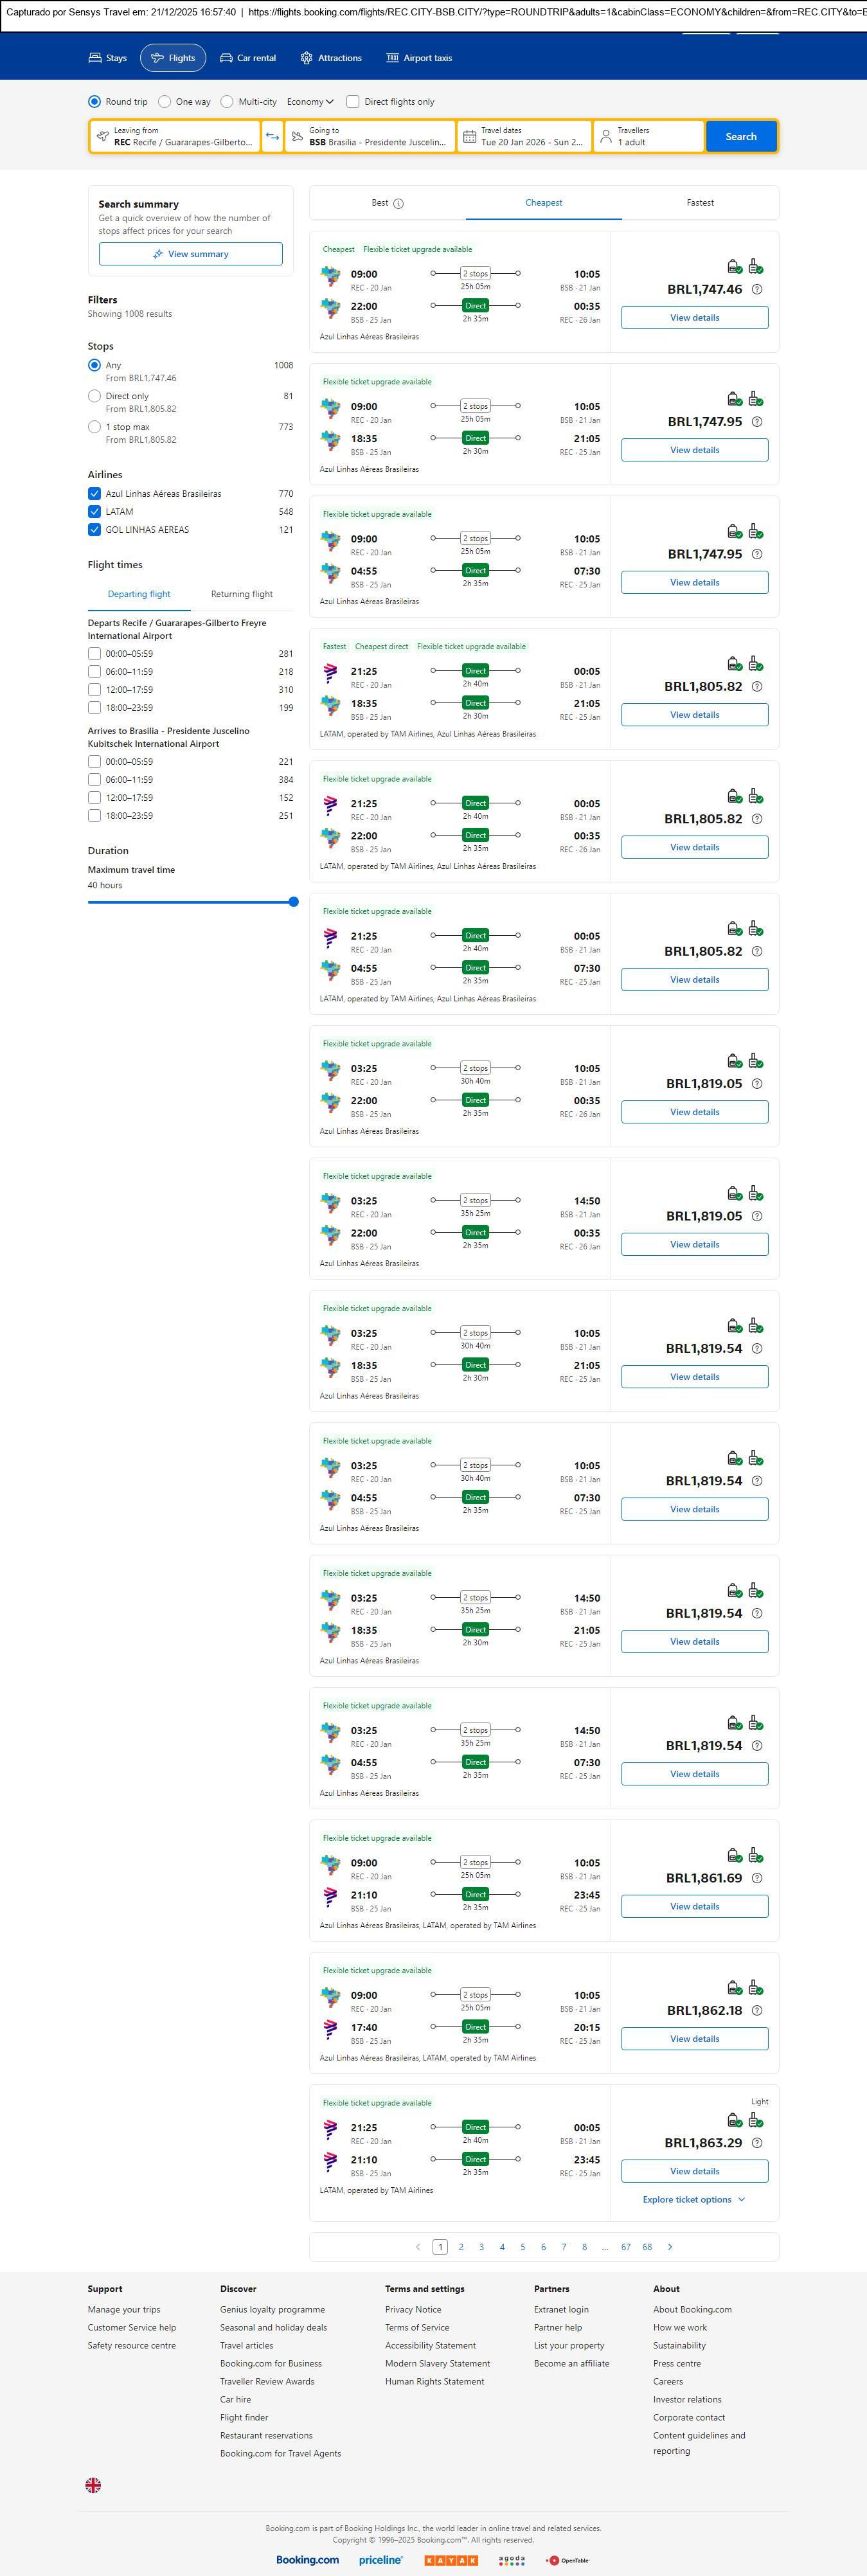Click the UK flag language icon in footer
Image resolution: width=867 pixels, height=2576 pixels.
[x=93, y=2485]
